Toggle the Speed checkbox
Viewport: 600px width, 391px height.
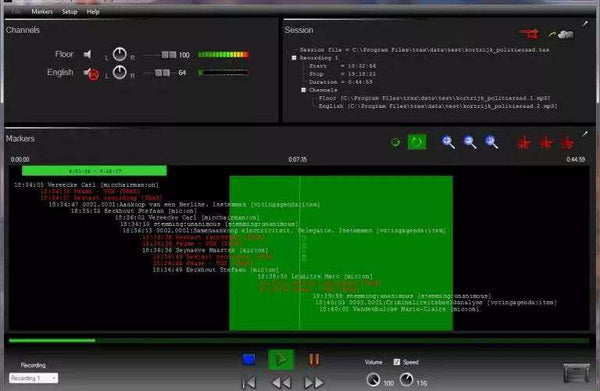pos(397,362)
